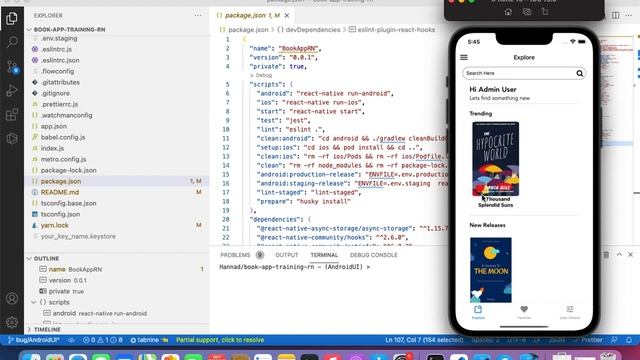Open app.json in the explorer
The image size is (640, 360).
click(x=53, y=127)
